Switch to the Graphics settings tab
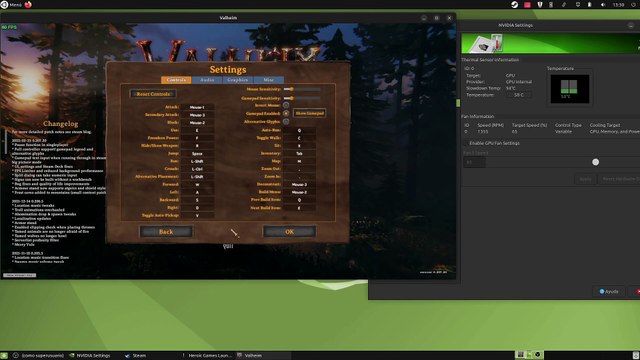The image size is (640, 360). [x=238, y=80]
